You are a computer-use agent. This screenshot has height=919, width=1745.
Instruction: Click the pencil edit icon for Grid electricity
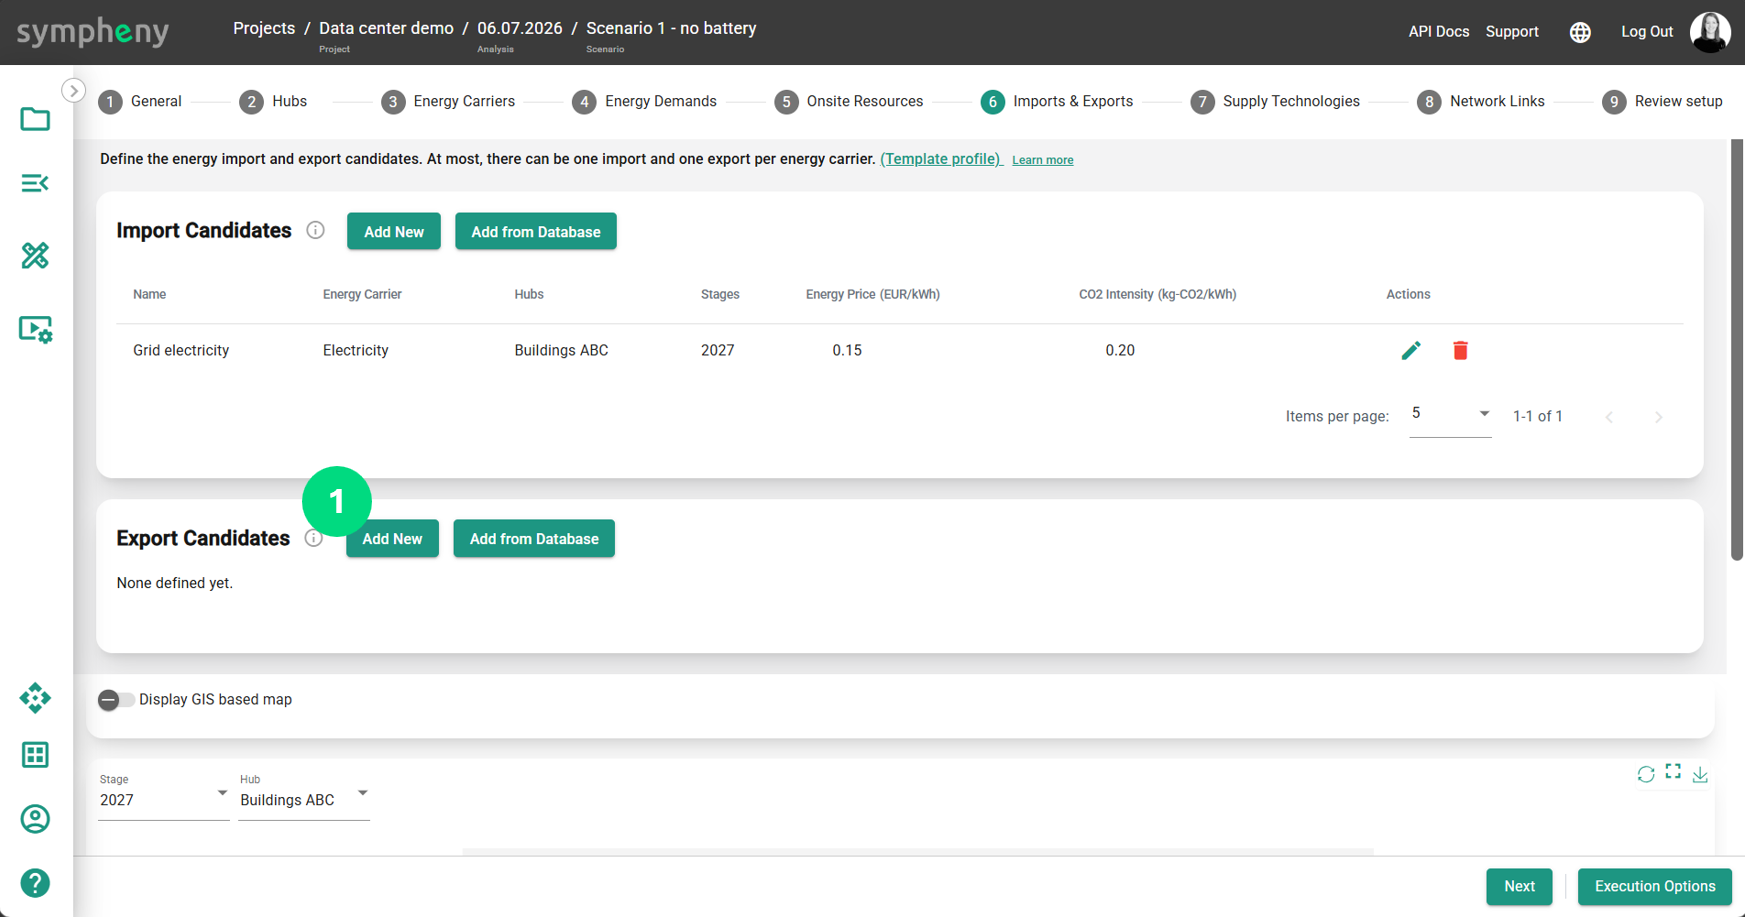tap(1411, 350)
